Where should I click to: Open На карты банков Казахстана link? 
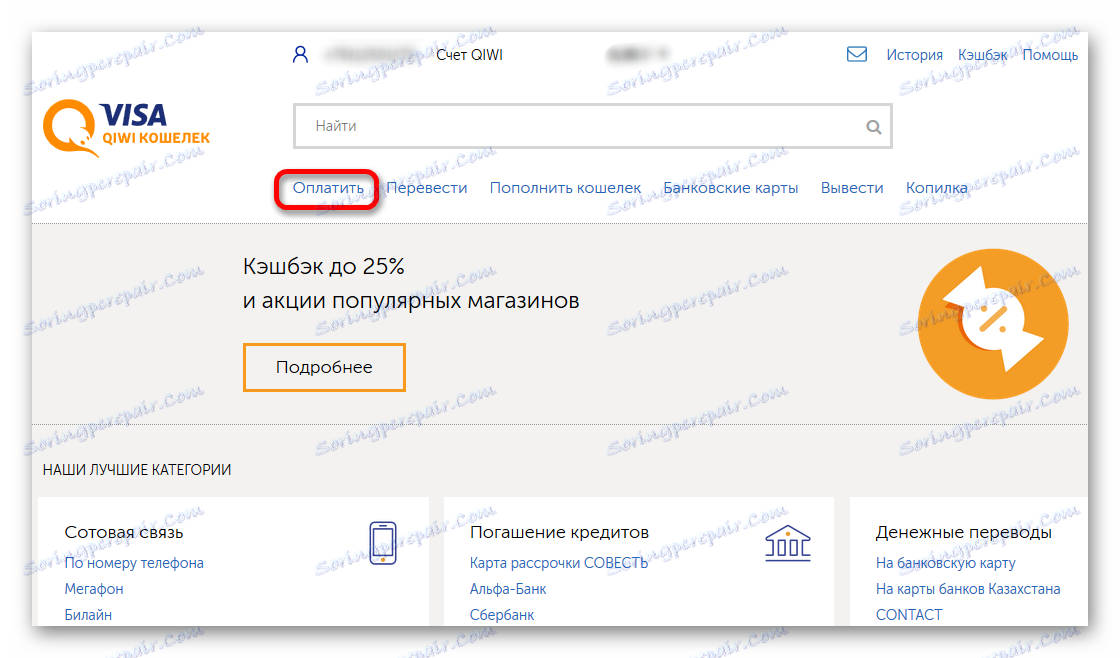click(x=968, y=589)
